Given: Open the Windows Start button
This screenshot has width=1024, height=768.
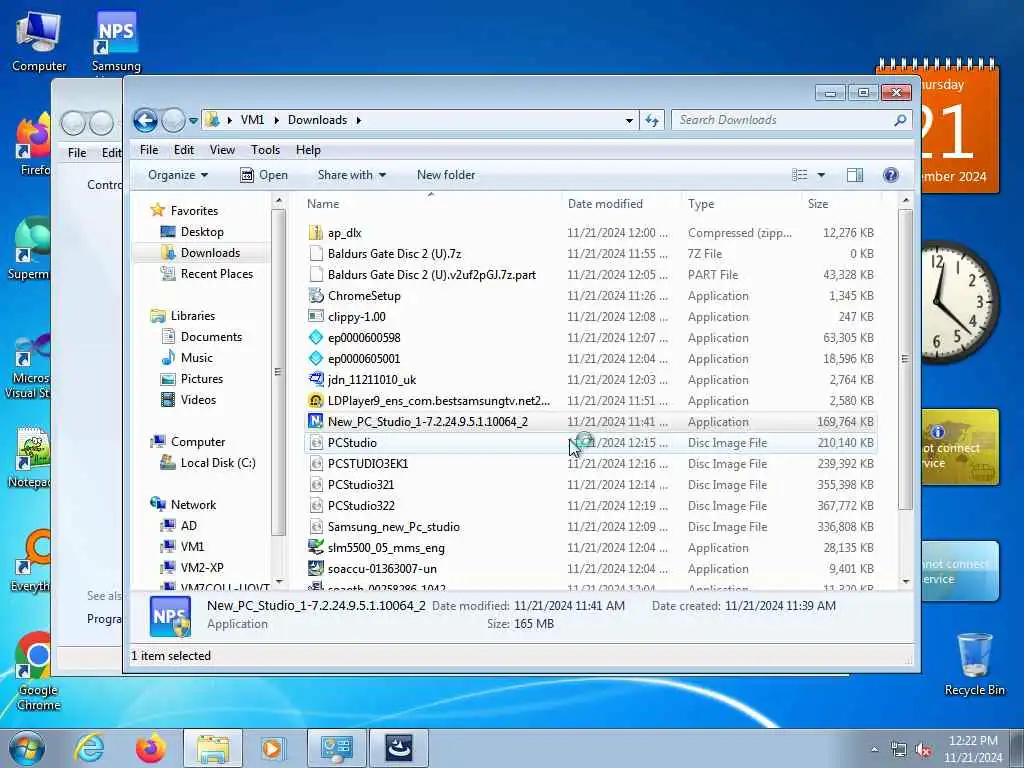Looking at the screenshot, I should [27, 748].
